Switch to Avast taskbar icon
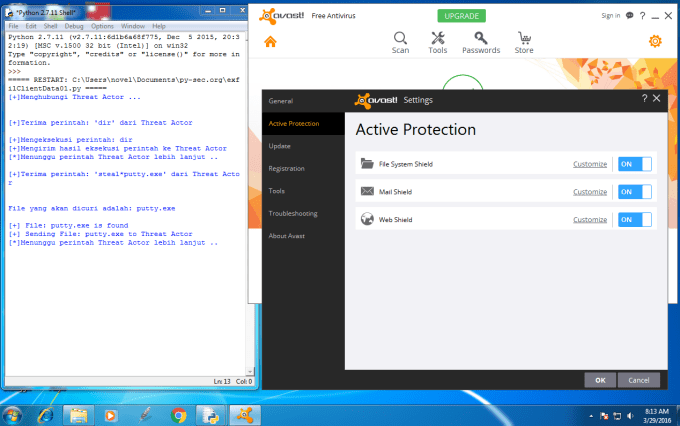This screenshot has height=426, width=680. [x=245, y=416]
